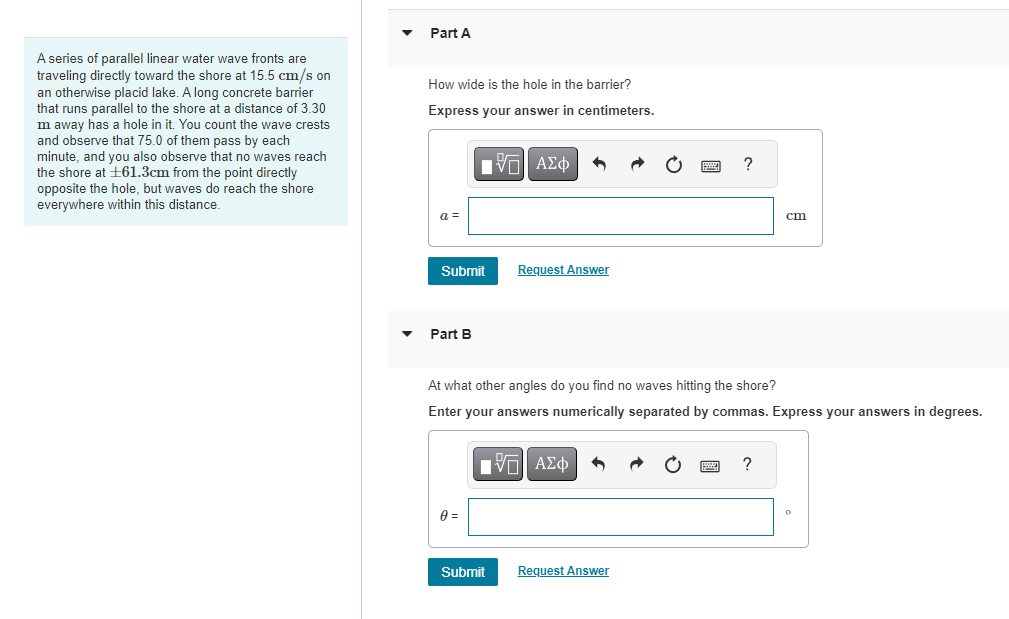
Task: Open Greek symbols ΑΣφ palette in Part A
Action: point(553,164)
